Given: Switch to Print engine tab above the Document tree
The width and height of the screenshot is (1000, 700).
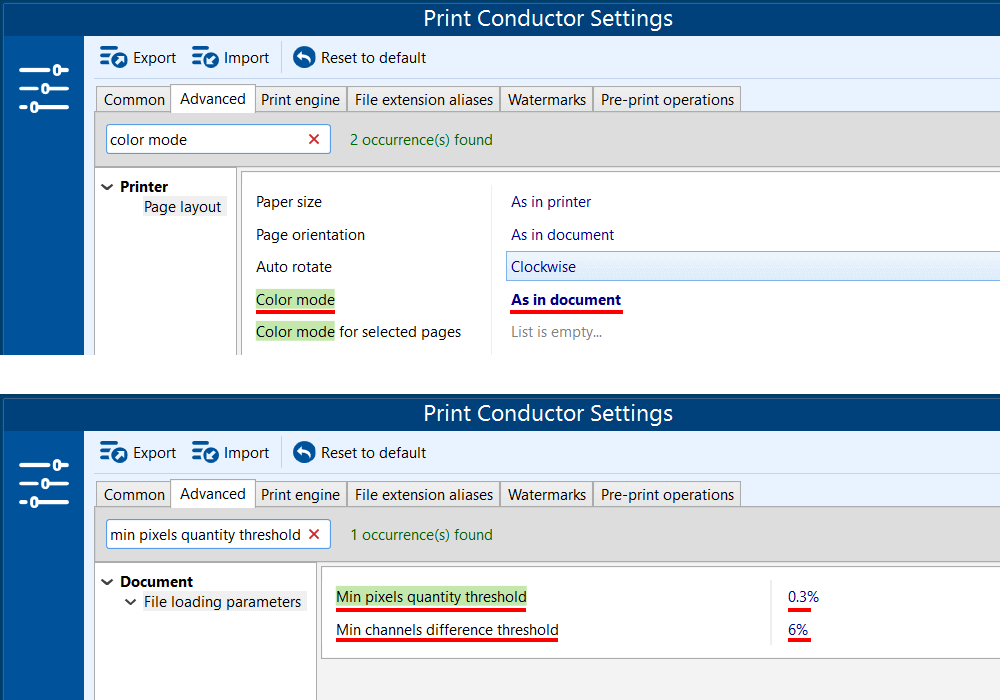Looking at the screenshot, I should tap(300, 495).
